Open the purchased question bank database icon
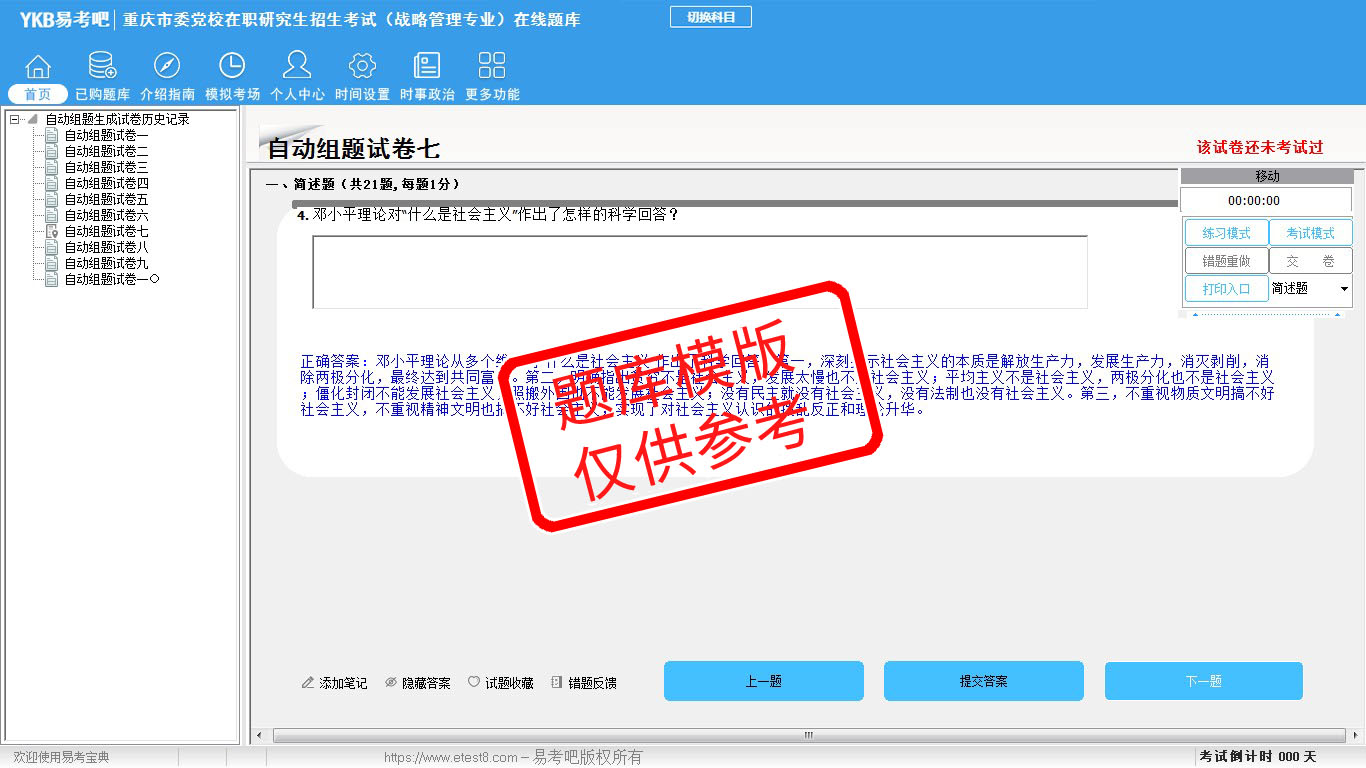Image resolution: width=1366 pixels, height=768 pixels. tap(102, 67)
